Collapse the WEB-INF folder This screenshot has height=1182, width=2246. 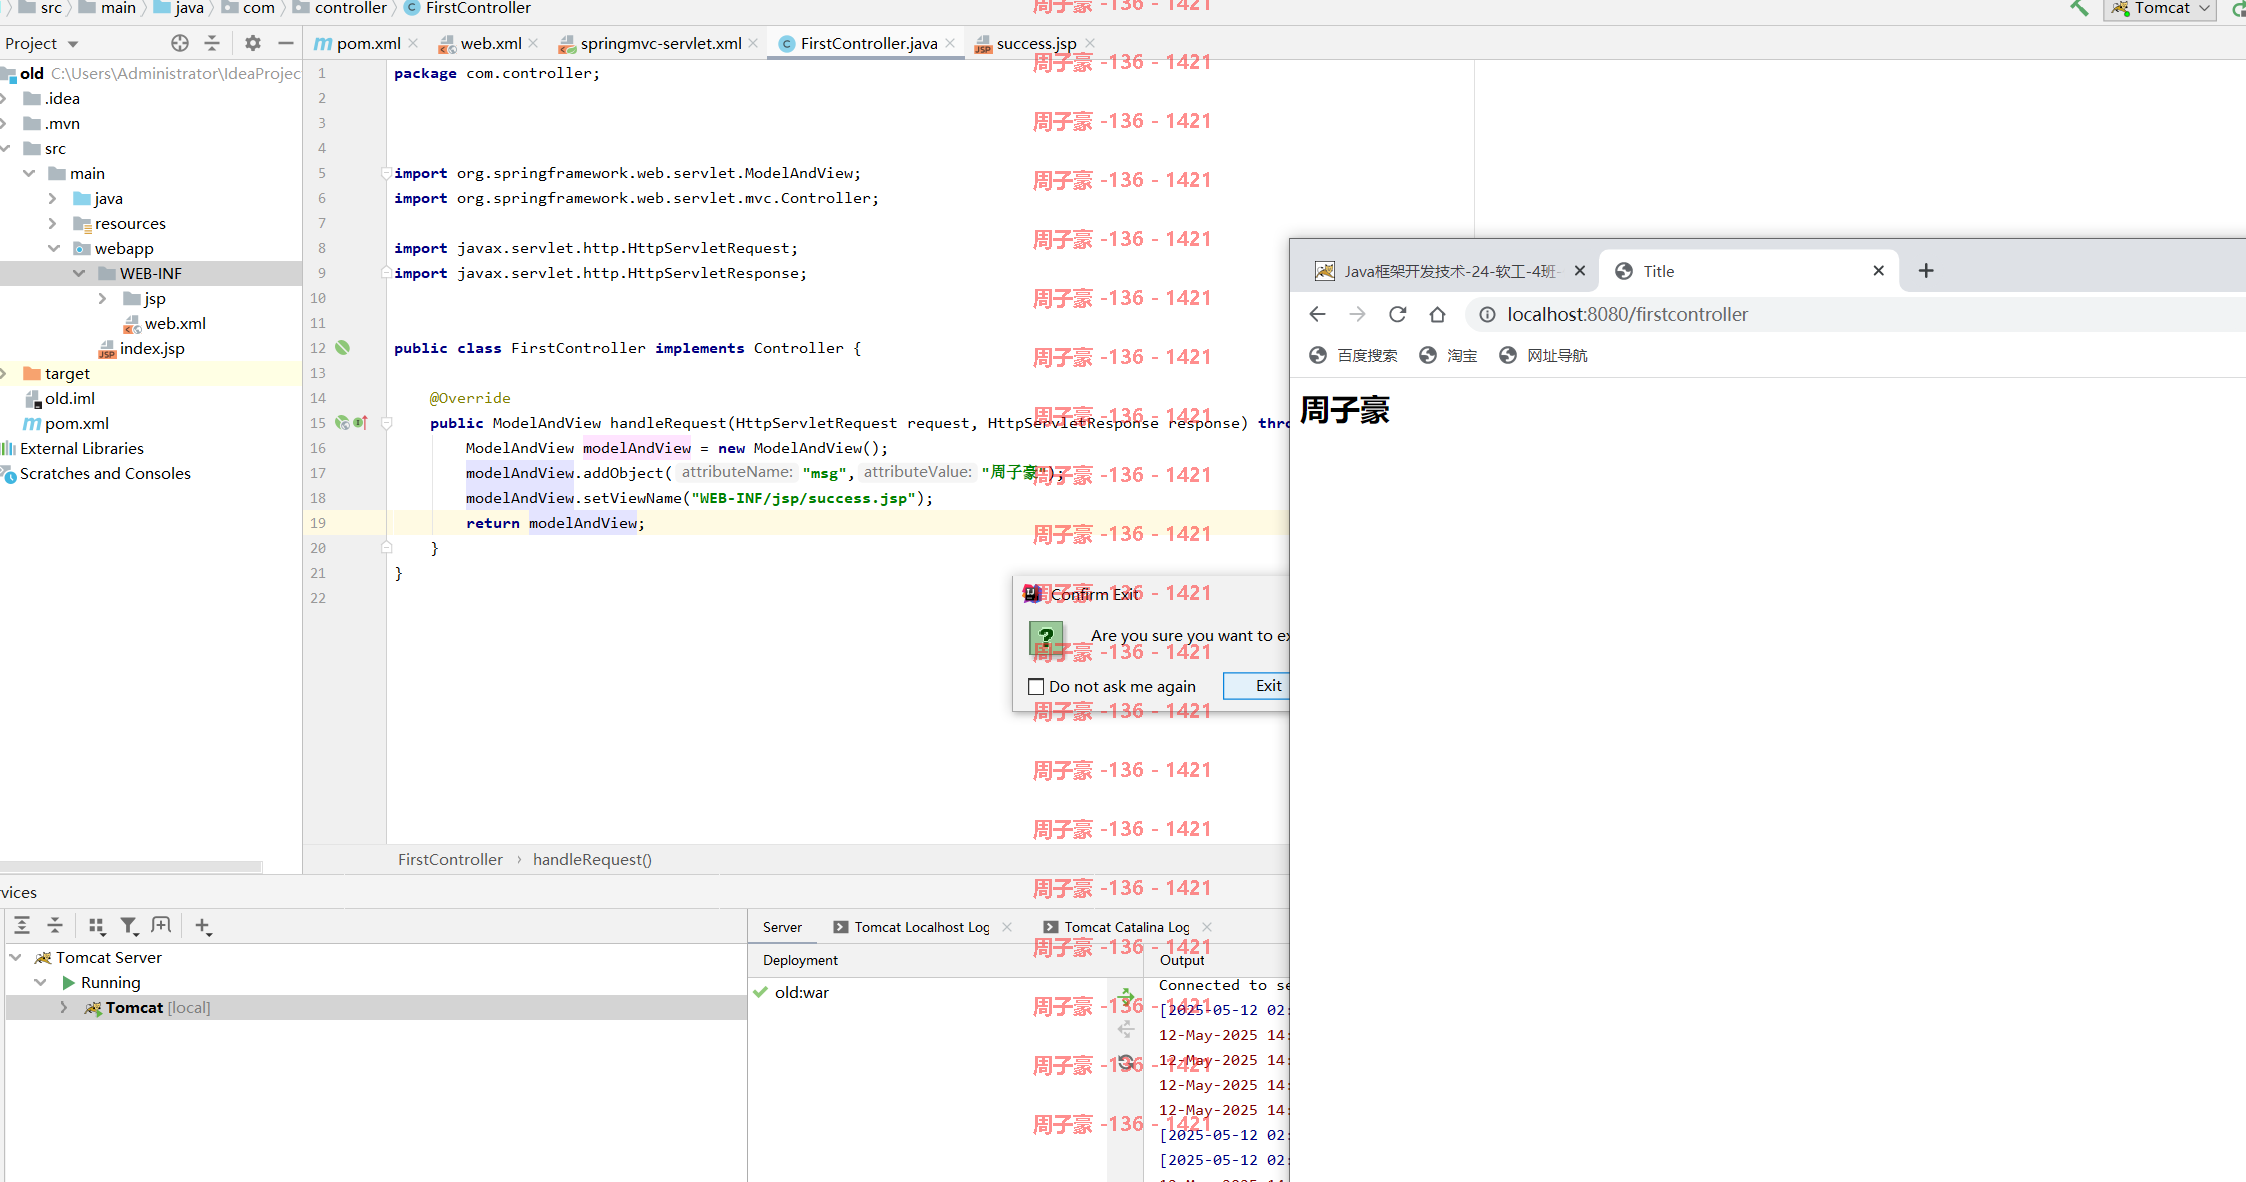click(x=79, y=273)
